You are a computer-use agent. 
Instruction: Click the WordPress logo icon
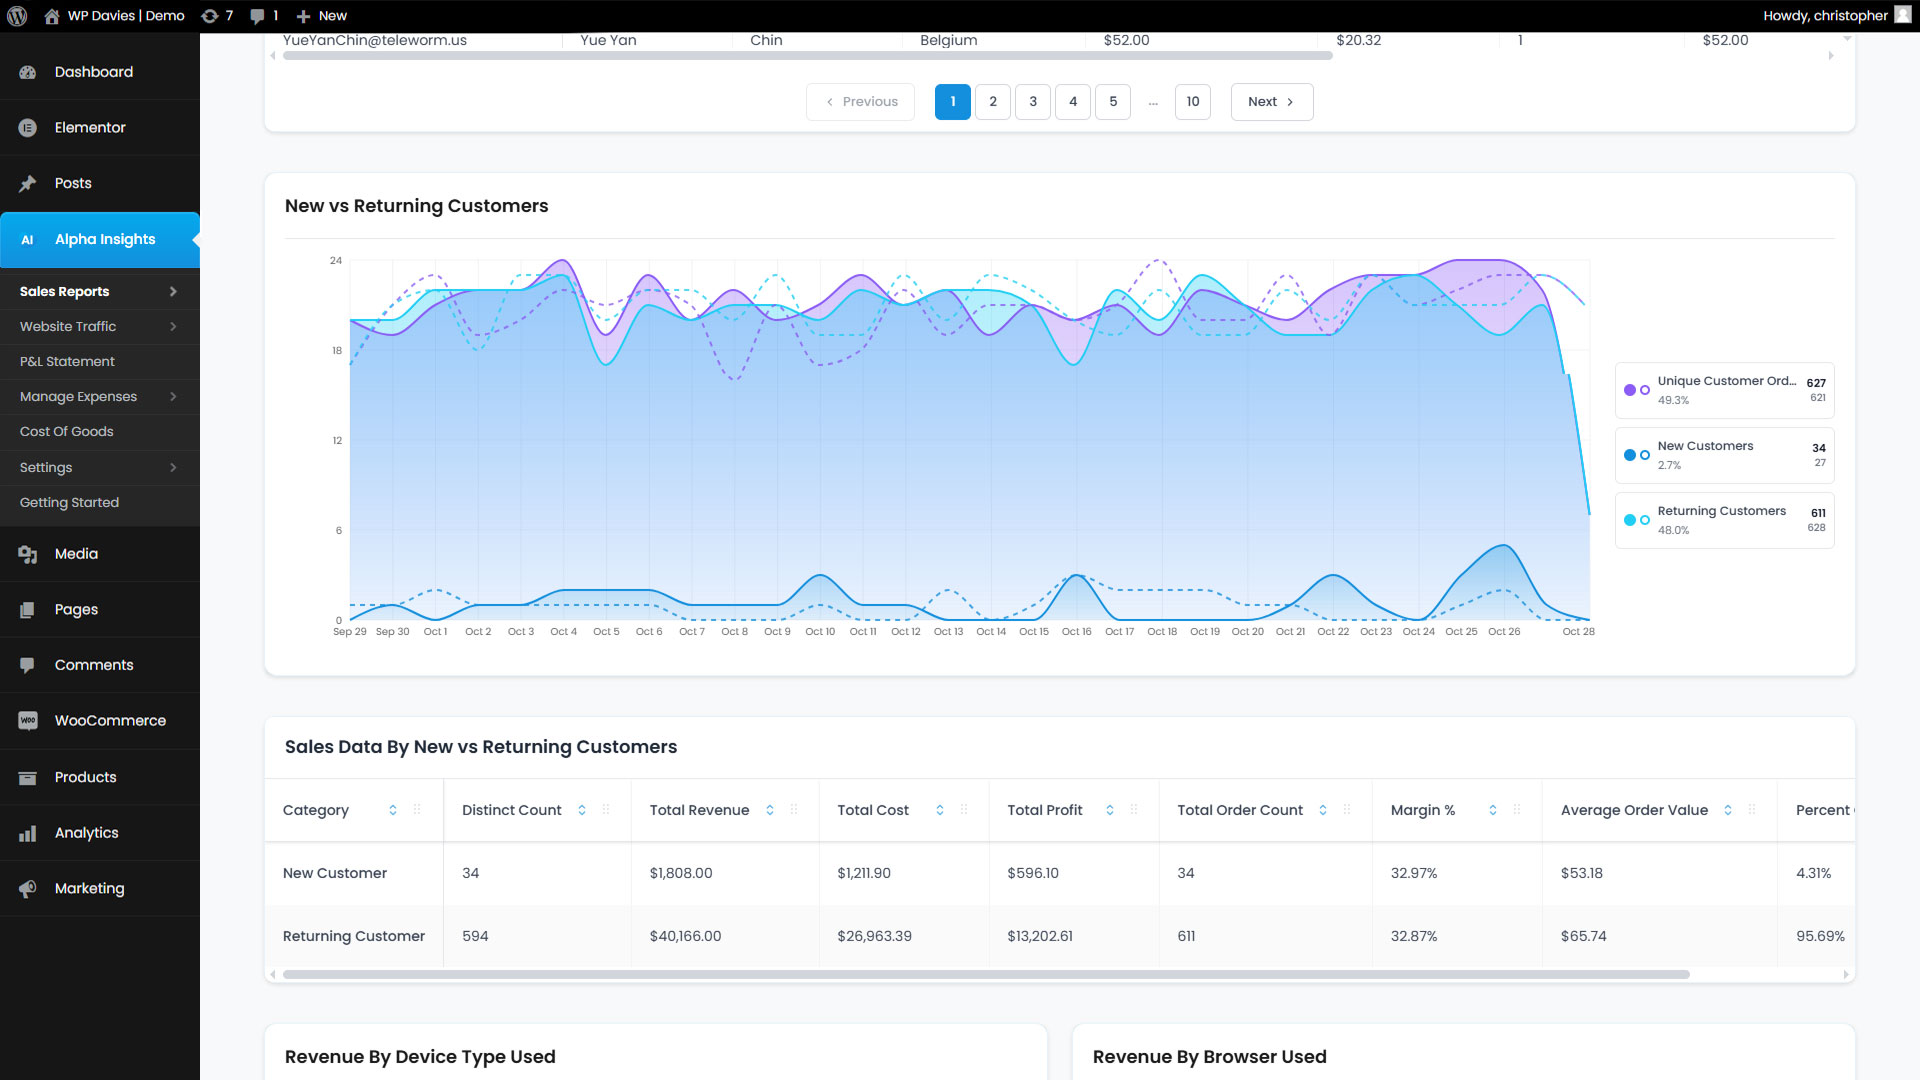17,16
